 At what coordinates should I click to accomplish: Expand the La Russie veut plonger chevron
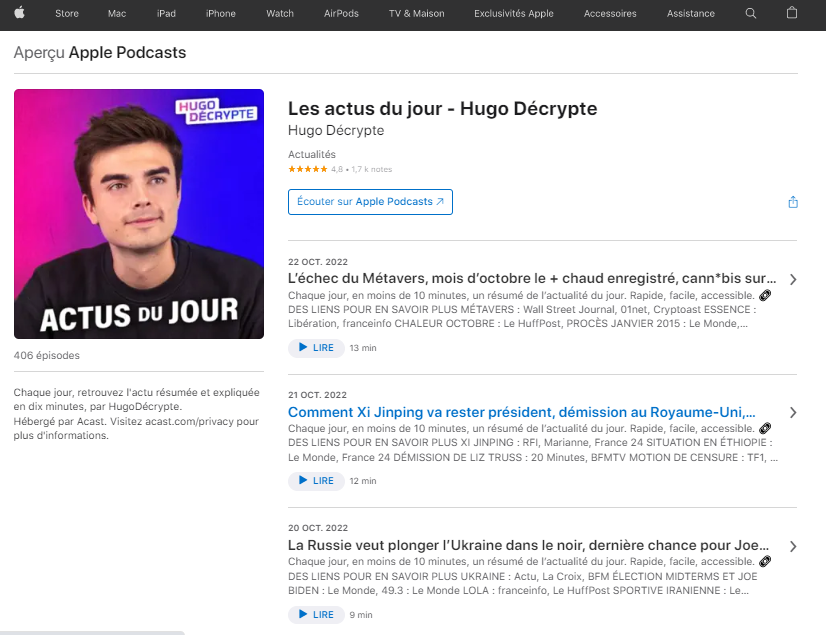793,546
